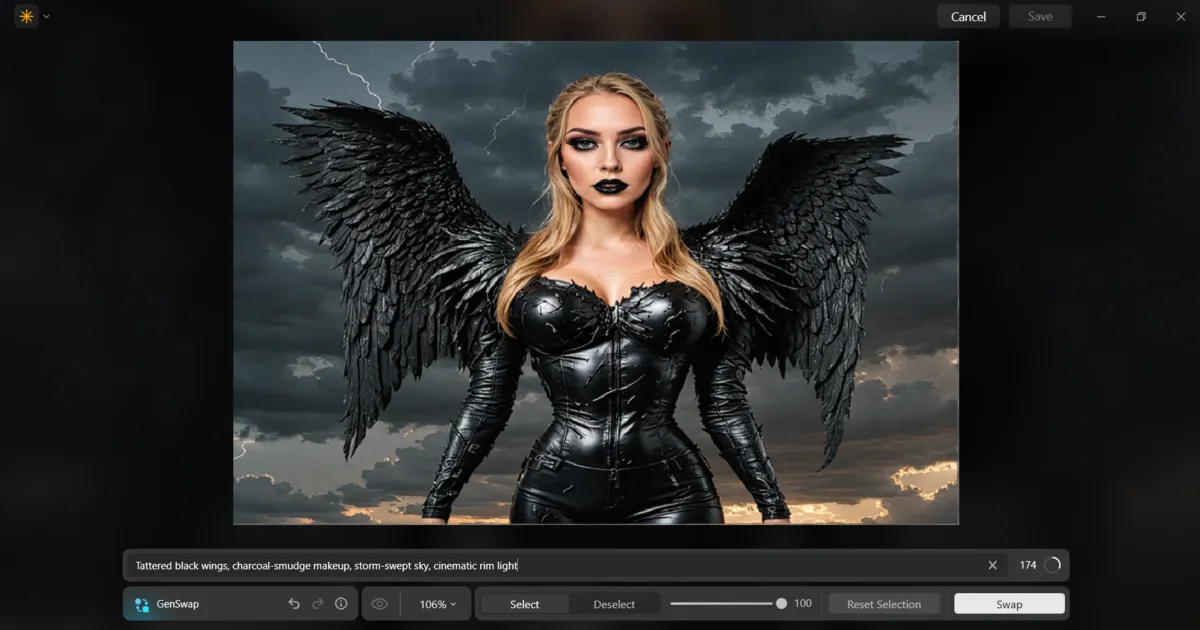Open the GenSwap info tooltip

(x=341, y=604)
